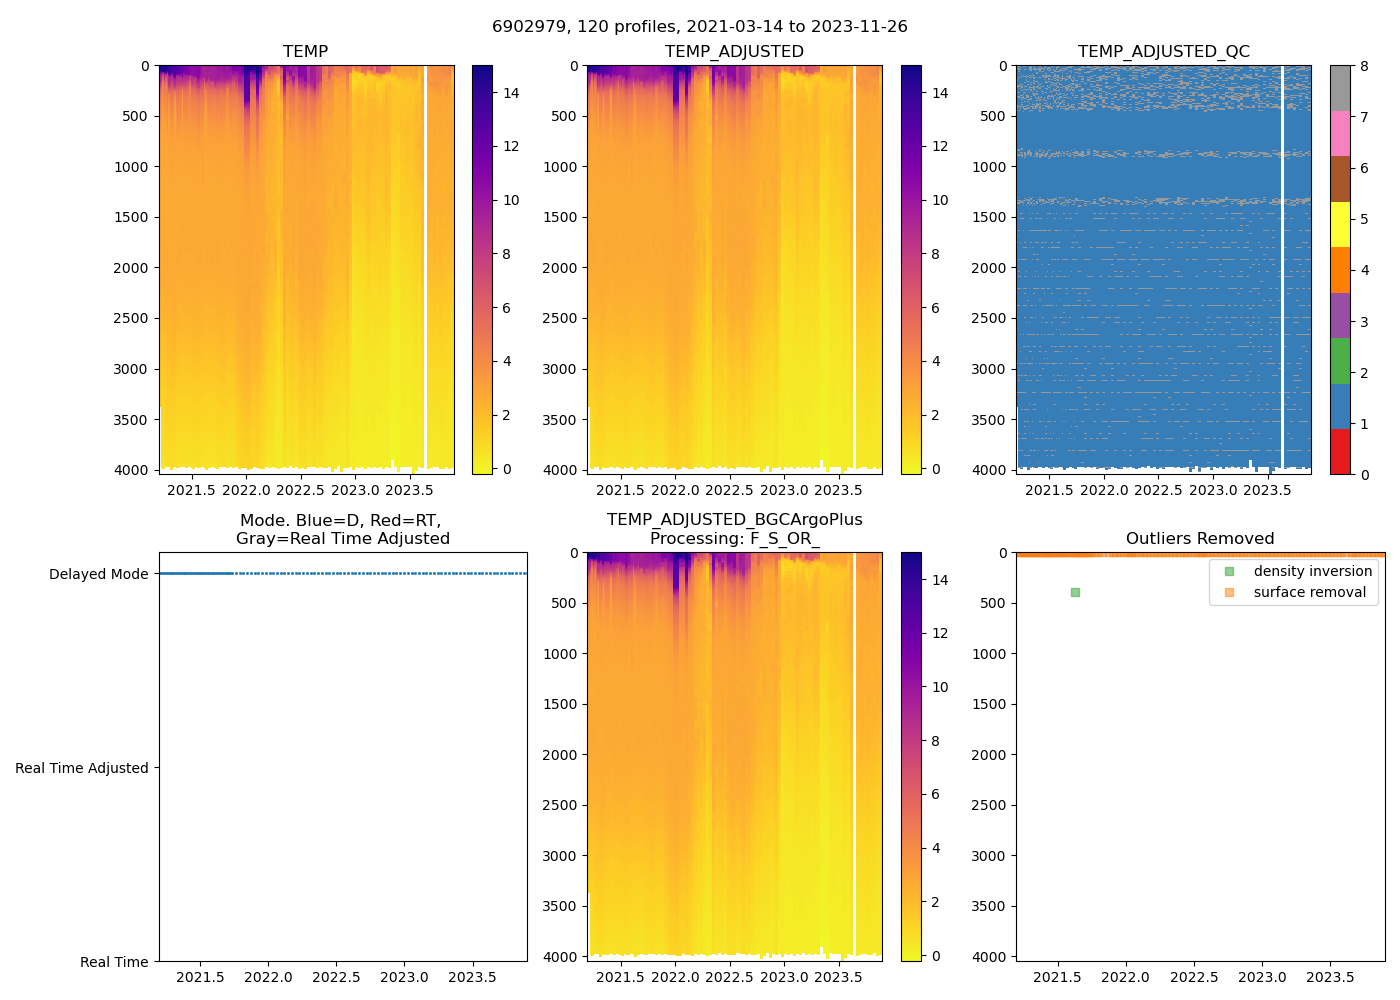Click the 'Real Time' y-axis label
Screen dimensions: 1400x1000
coord(114,962)
